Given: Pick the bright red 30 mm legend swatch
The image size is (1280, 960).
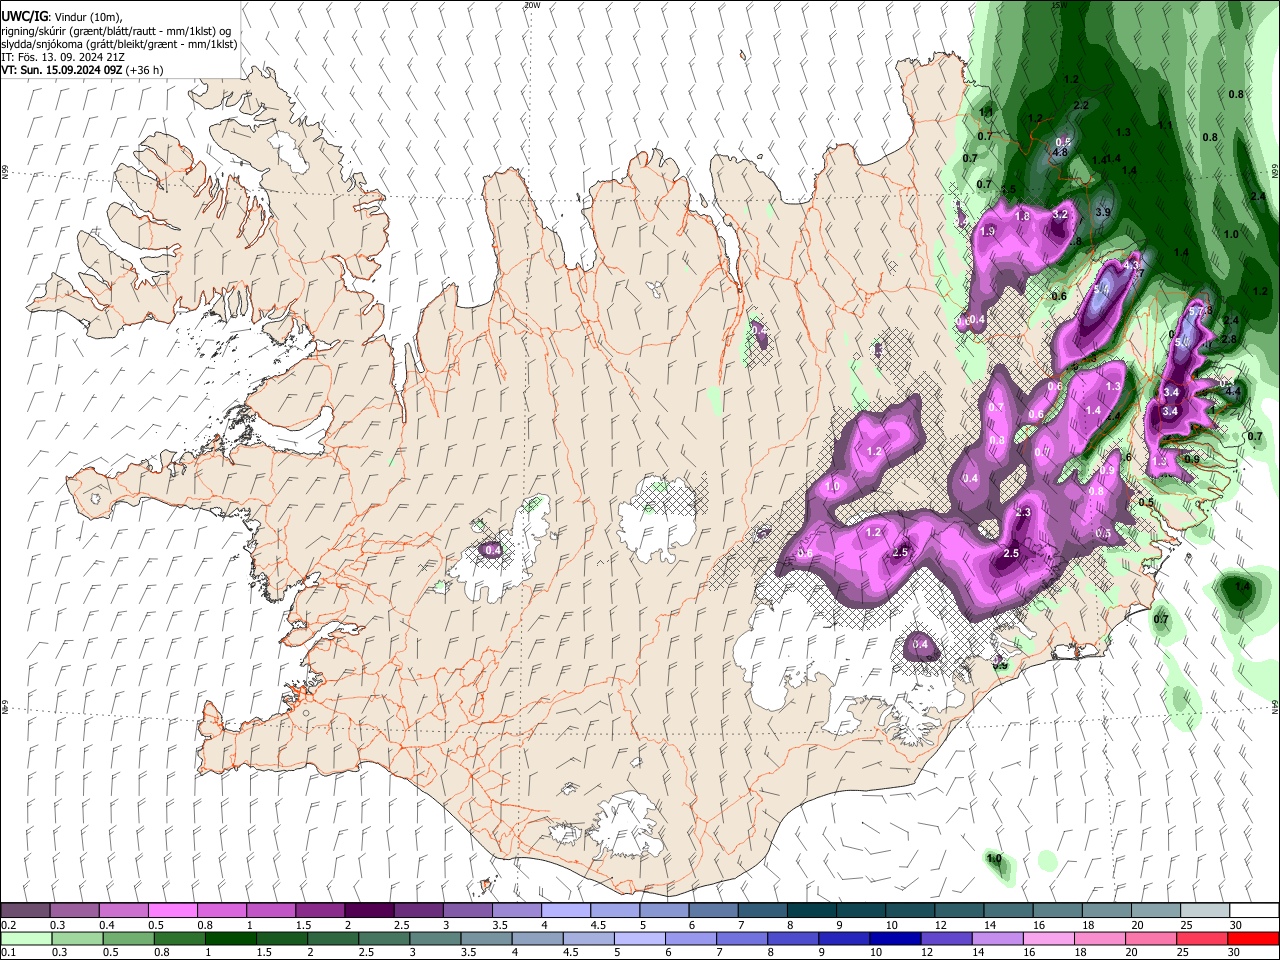Looking at the screenshot, I should [x=1254, y=938].
